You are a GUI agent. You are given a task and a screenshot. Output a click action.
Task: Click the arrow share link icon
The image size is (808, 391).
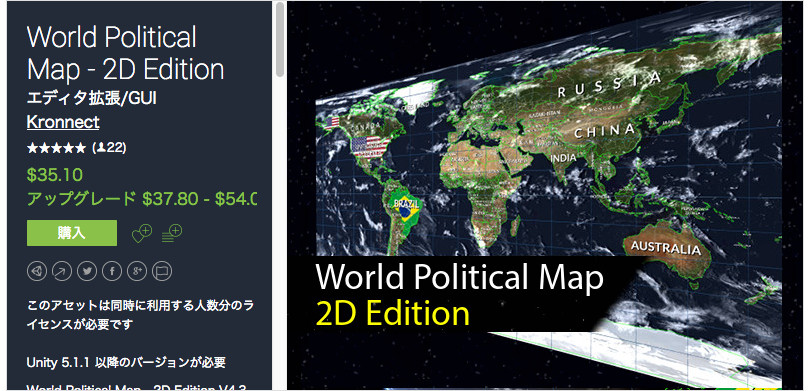coord(62,270)
